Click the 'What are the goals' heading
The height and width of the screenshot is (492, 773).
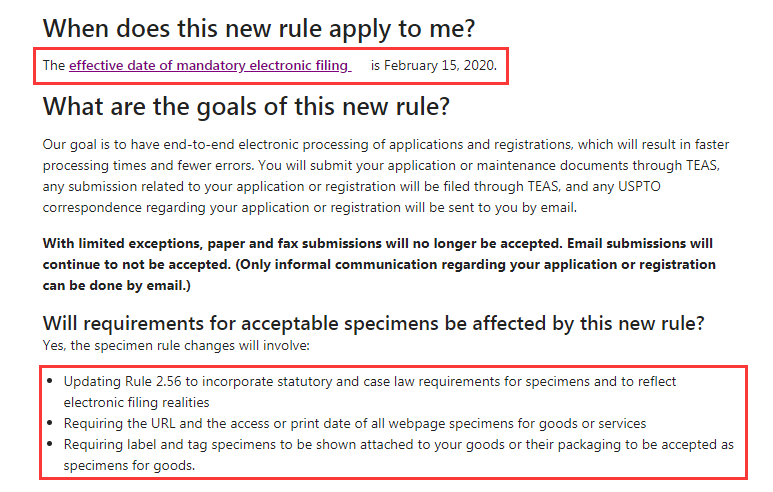click(x=246, y=106)
